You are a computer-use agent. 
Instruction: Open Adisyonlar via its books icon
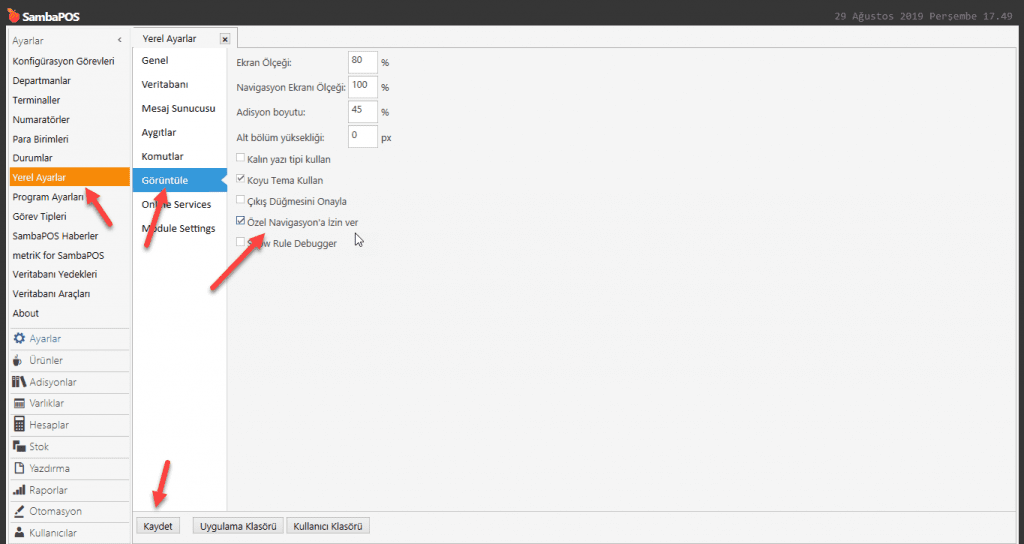point(19,382)
